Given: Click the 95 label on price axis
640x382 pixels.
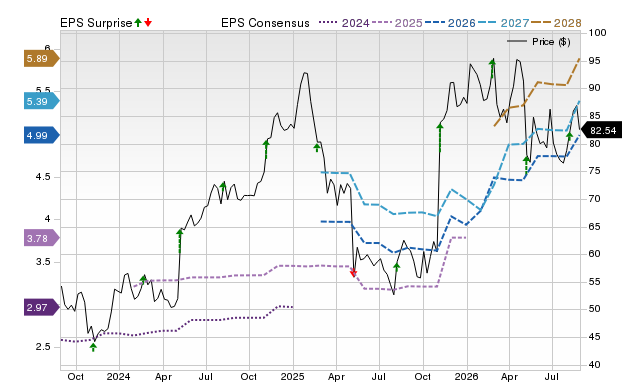Looking at the screenshot, I should (x=595, y=61).
